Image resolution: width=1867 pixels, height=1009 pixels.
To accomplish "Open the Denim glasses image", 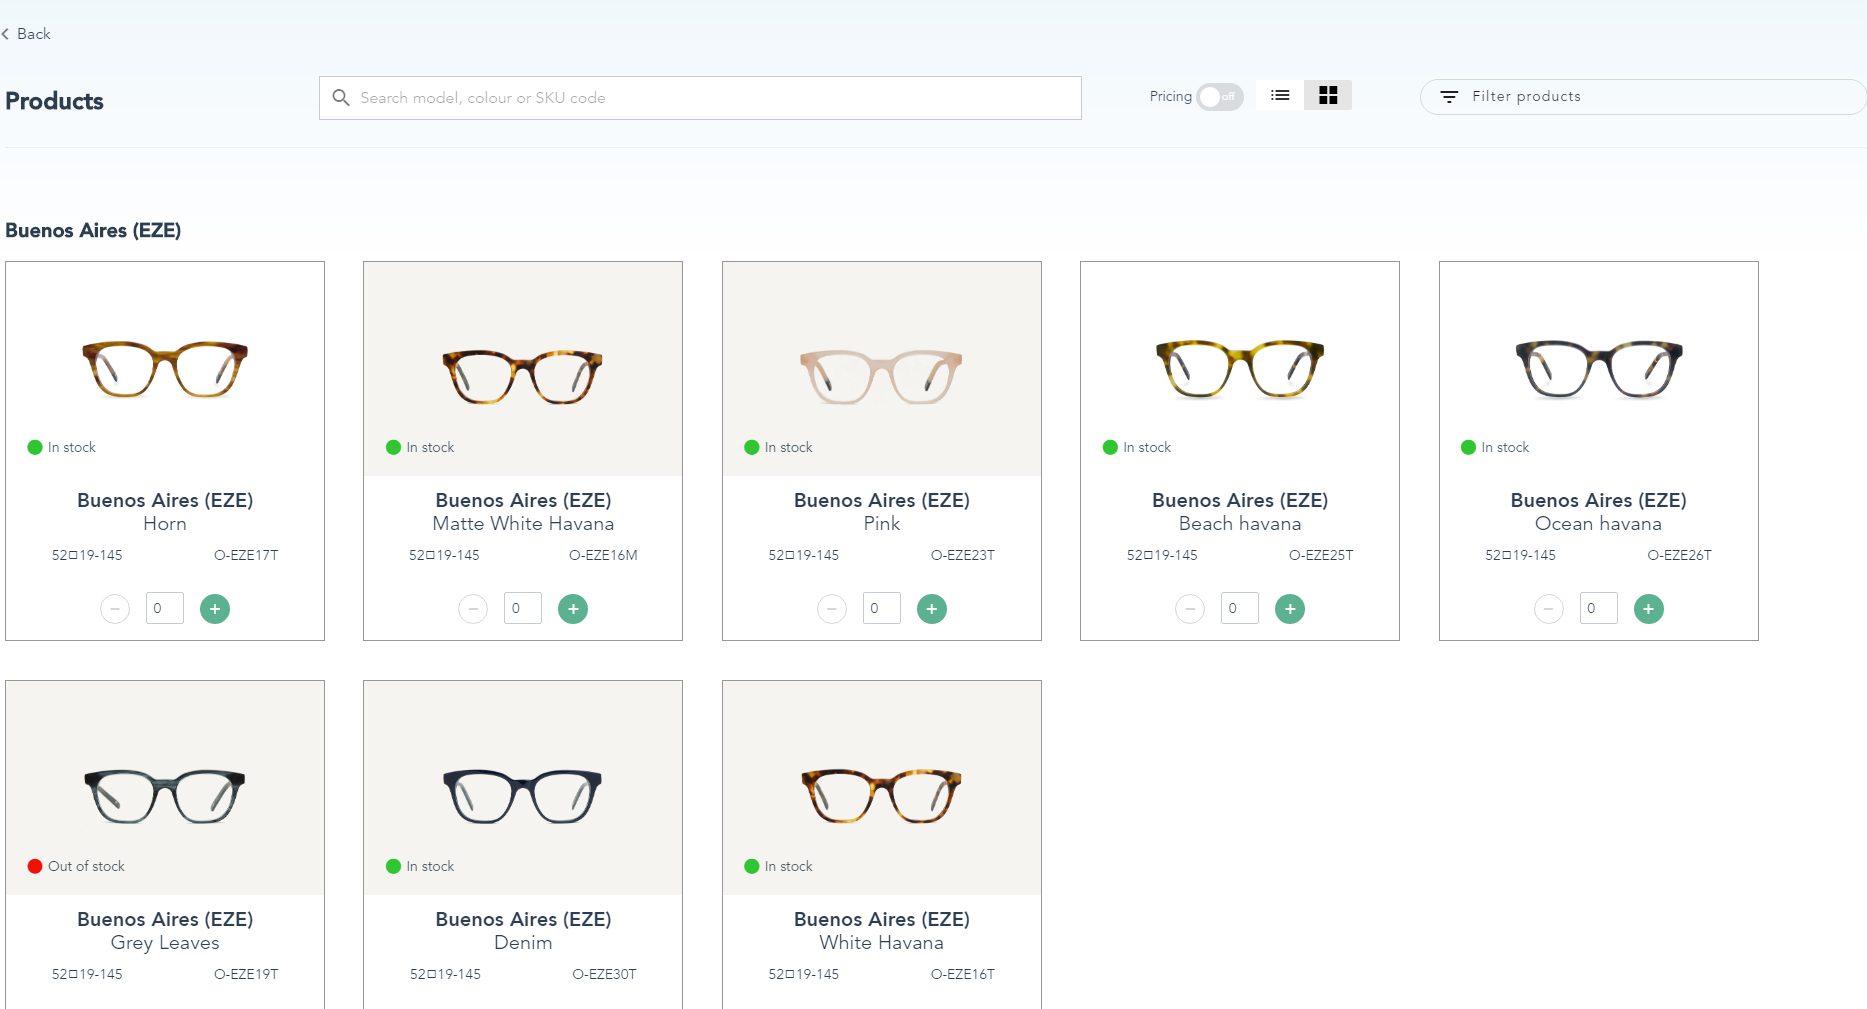I will click(x=523, y=796).
